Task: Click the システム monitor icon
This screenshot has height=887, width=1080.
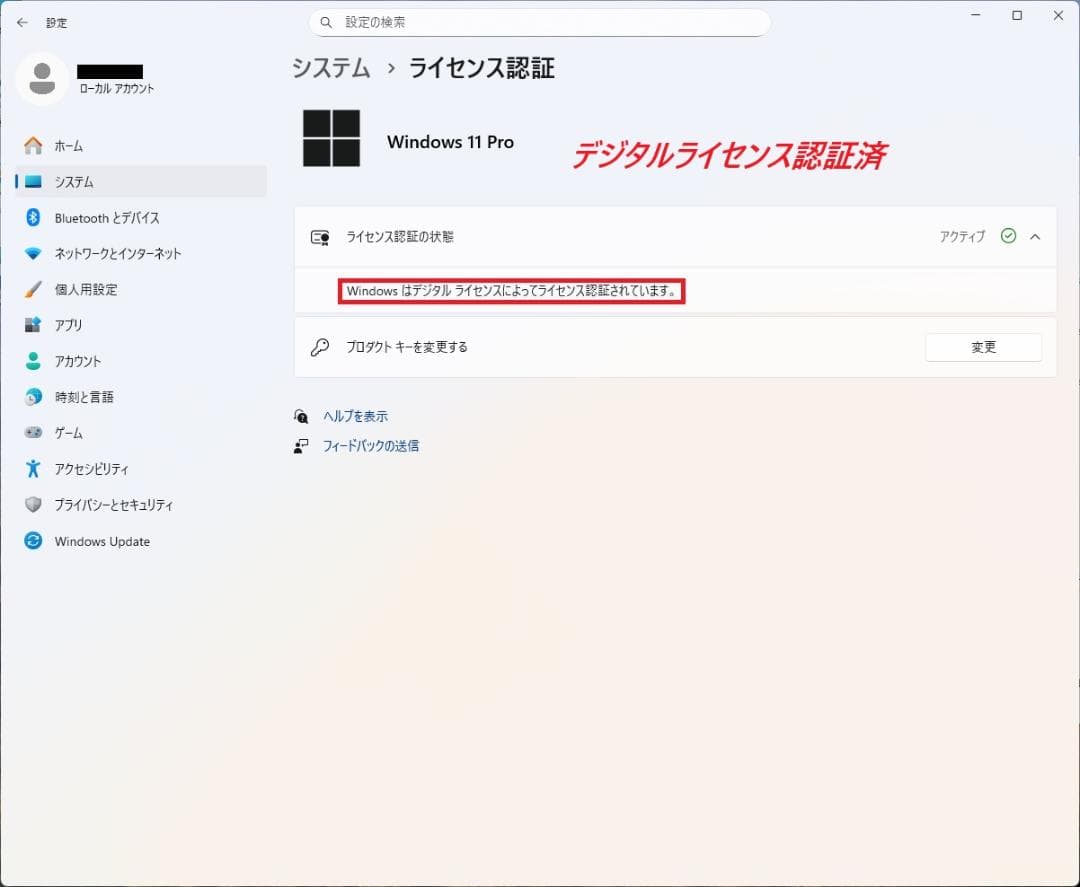Action: coord(33,182)
